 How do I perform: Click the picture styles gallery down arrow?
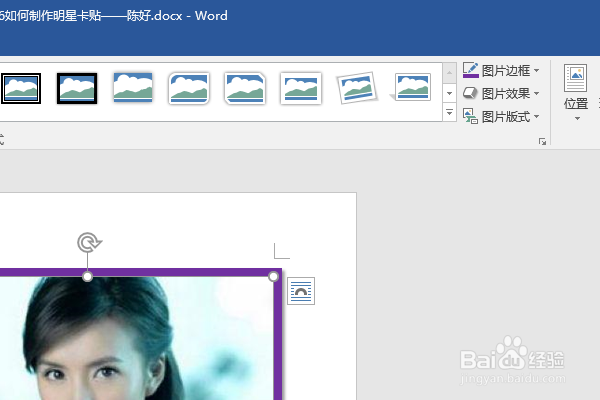click(450, 93)
